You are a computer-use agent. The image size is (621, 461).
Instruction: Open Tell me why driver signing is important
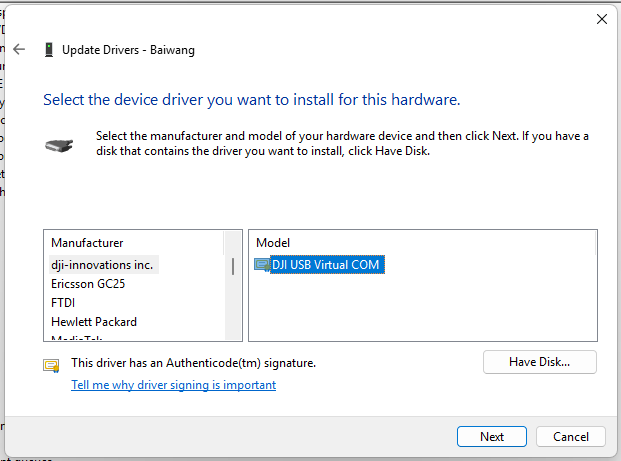pyautogui.click(x=173, y=385)
